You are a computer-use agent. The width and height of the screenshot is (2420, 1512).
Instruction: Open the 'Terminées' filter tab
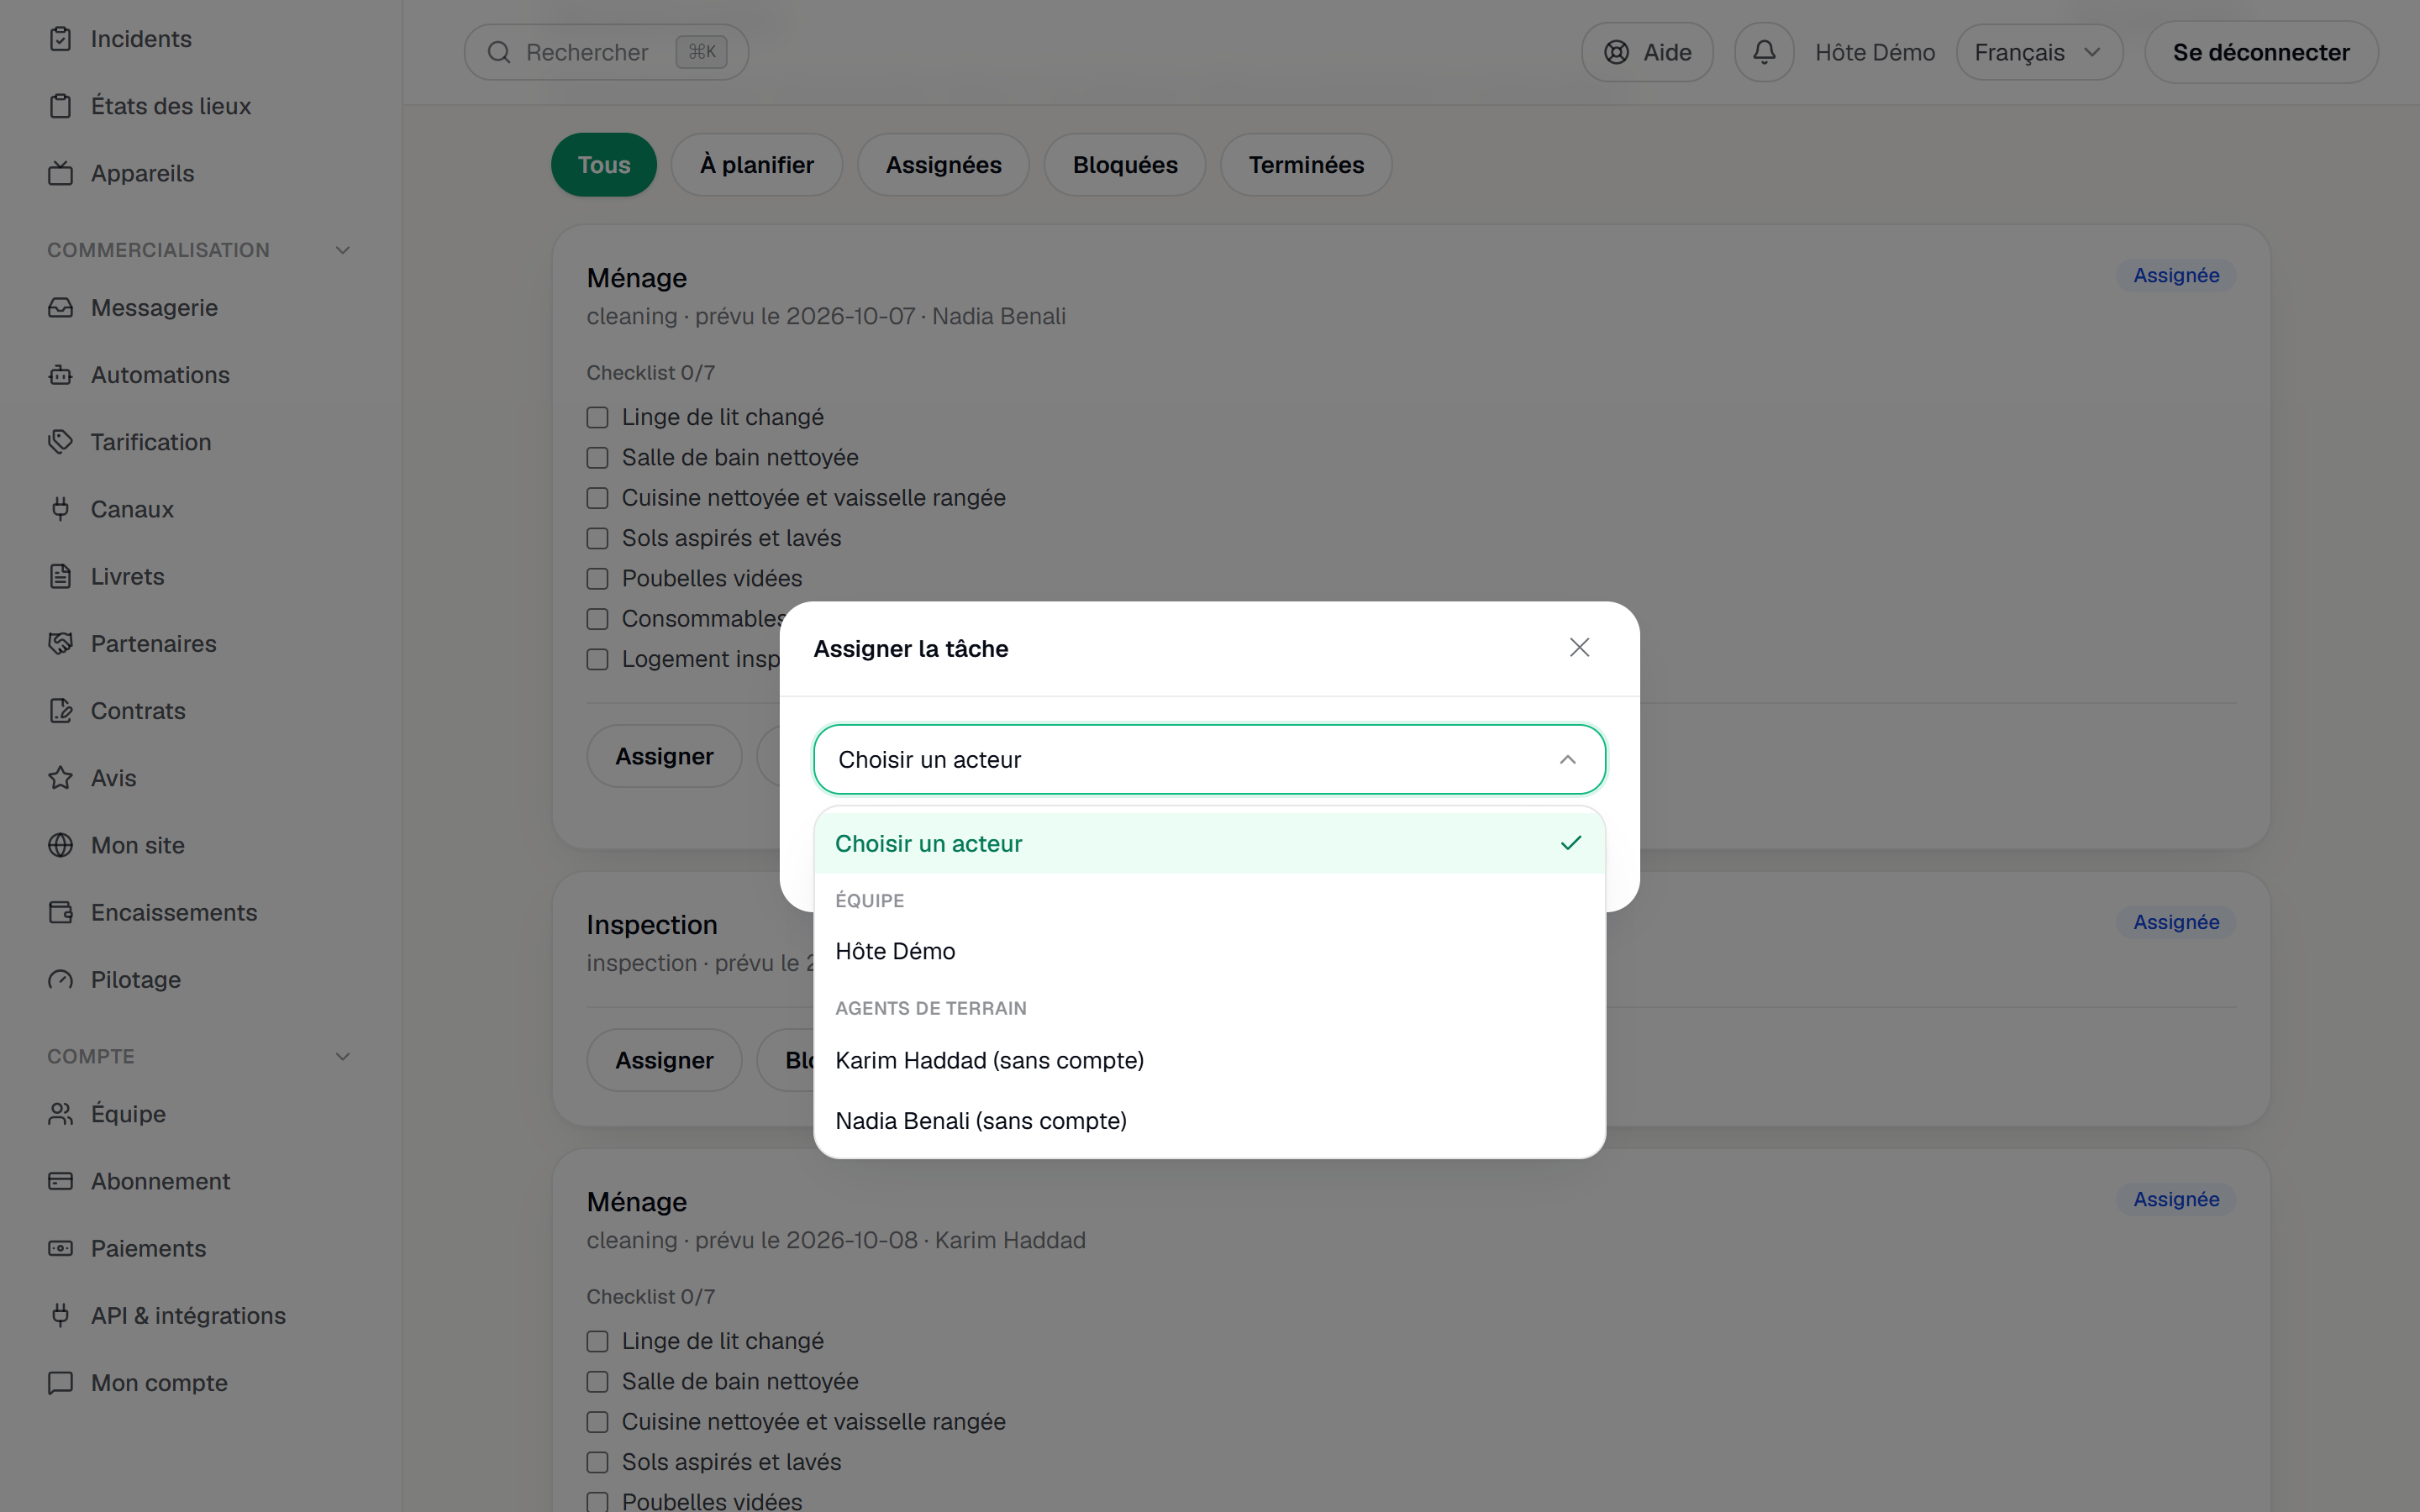[1306, 165]
